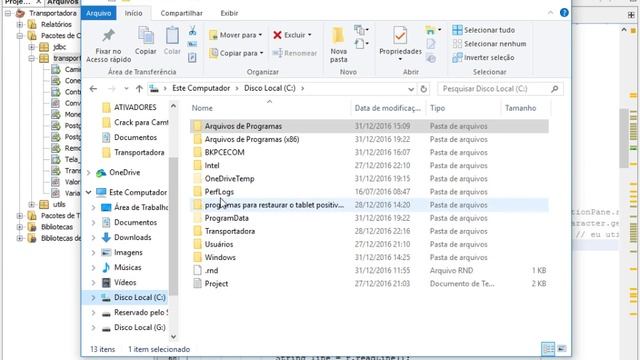Select the BKPCECOM folder
The image size is (640, 360).
(x=369, y=153)
